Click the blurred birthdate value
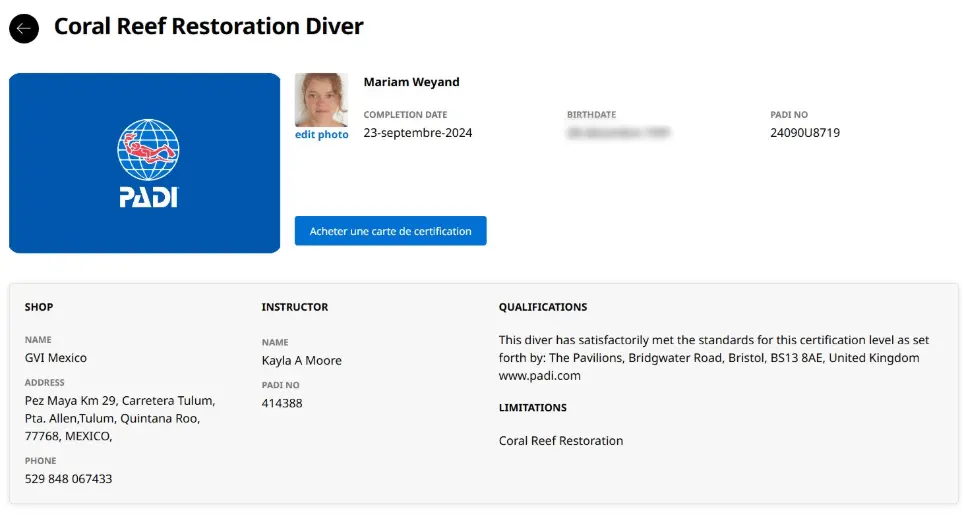The height and width of the screenshot is (514, 962). pyautogui.click(x=617, y=133)
